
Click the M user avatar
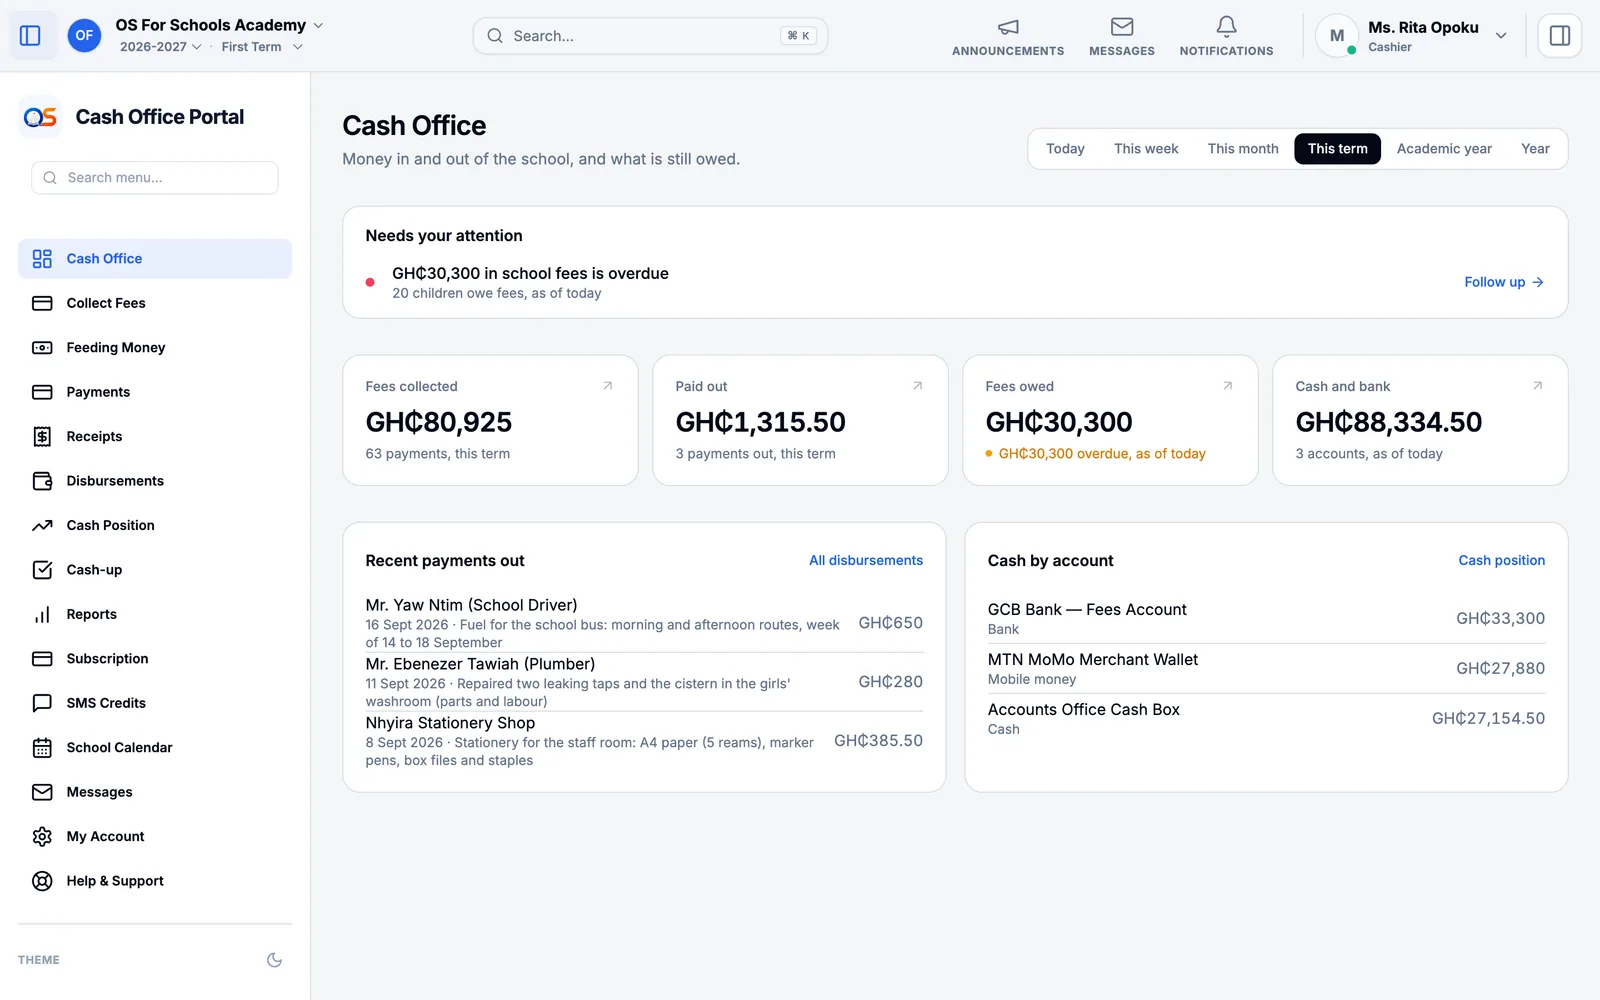(x=1337, y=36)
